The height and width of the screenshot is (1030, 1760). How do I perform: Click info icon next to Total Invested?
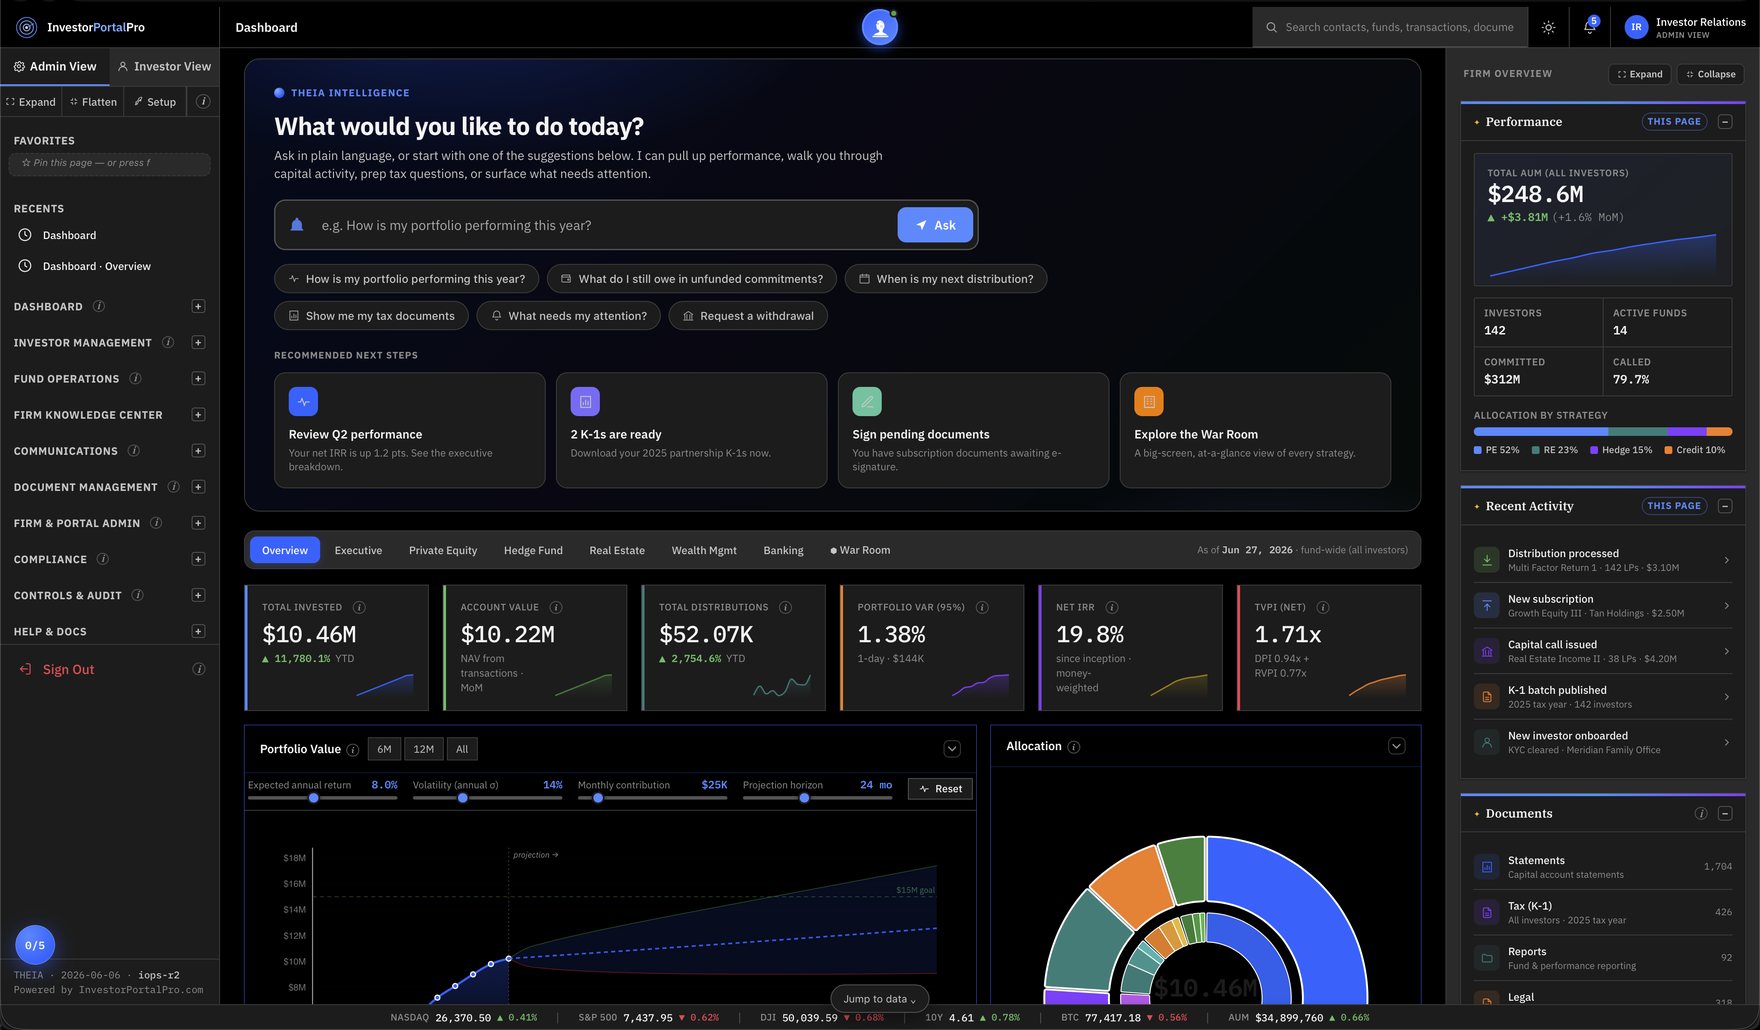point(359,607)
